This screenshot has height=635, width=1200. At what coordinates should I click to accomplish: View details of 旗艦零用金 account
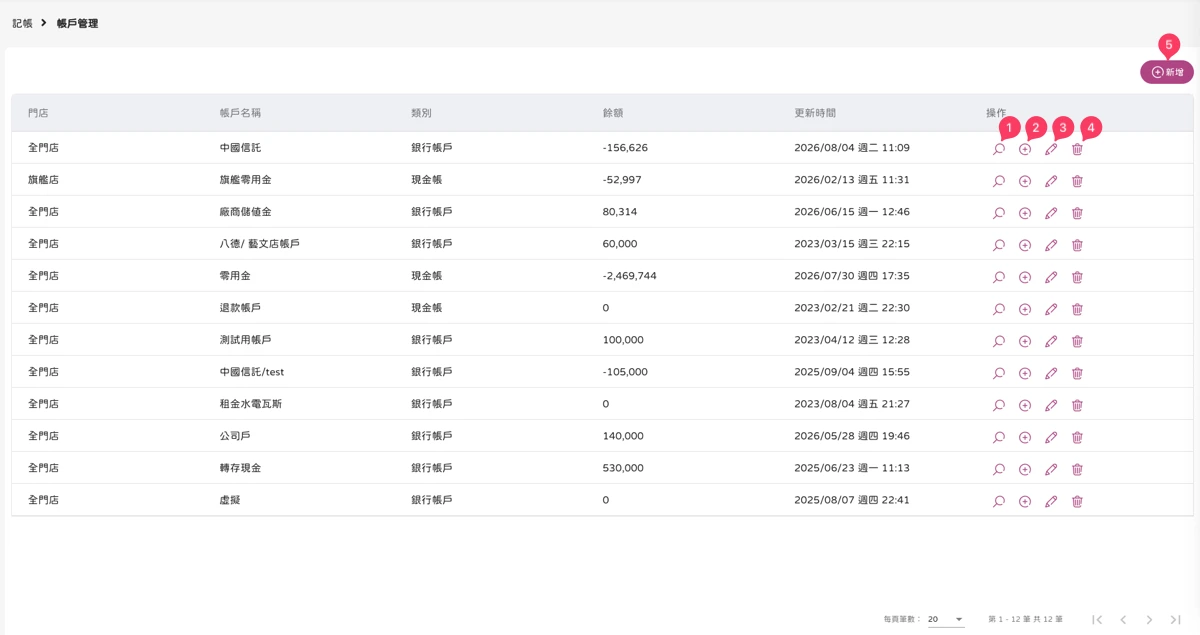pos(999,181)
